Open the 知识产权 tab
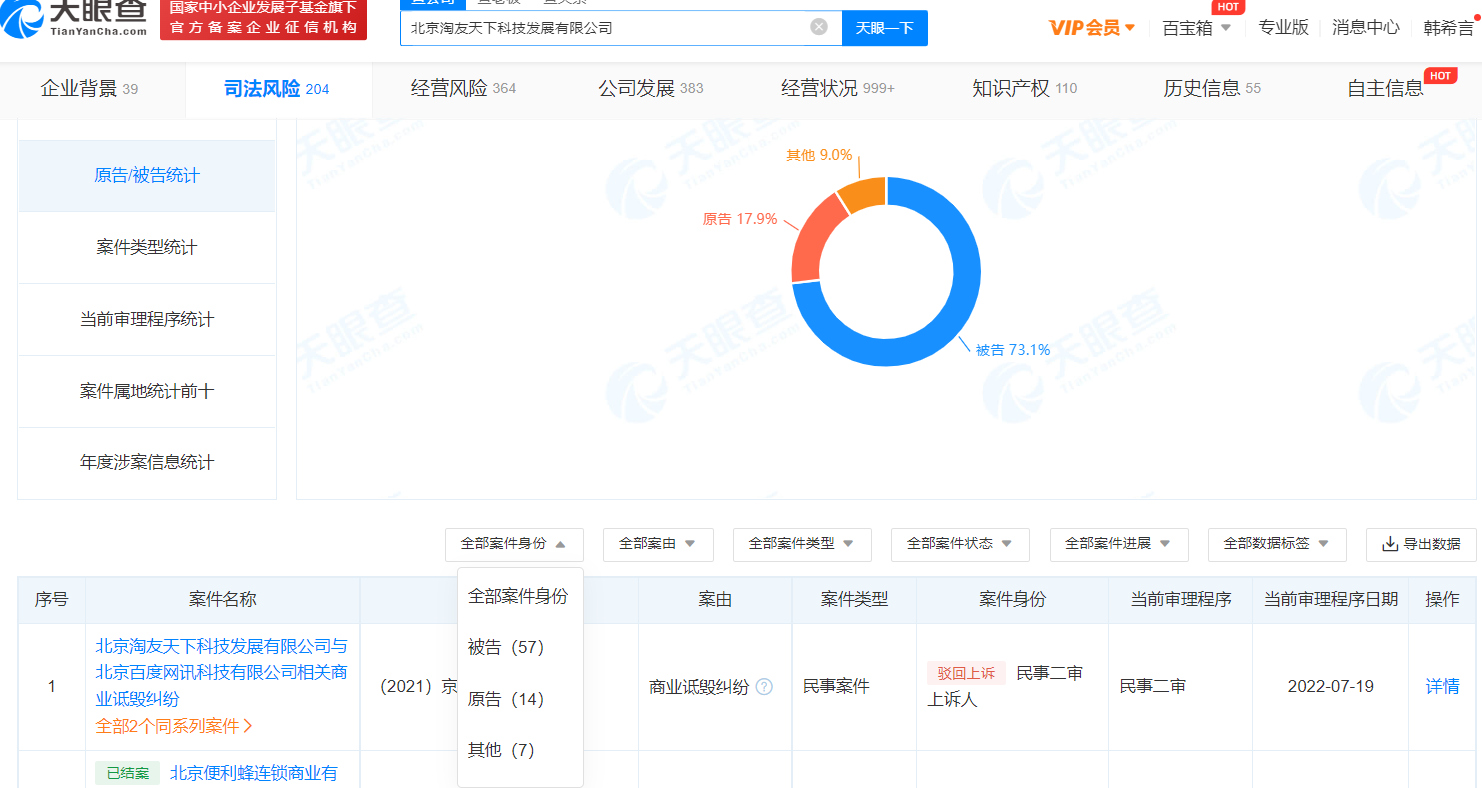1482x788 pixels. pyautogui.click(x=1024, y=89)
